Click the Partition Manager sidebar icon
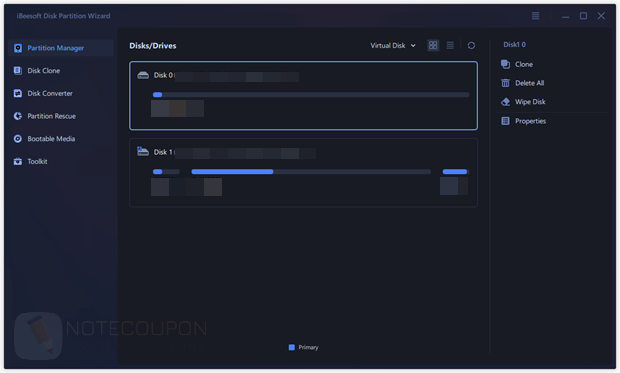This screenshot has width=620, height=373. click(18, 48)
